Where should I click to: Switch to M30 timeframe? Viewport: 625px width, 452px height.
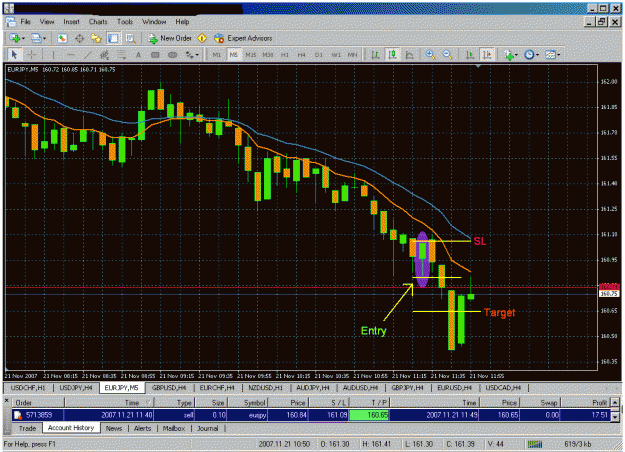point(268,55)
